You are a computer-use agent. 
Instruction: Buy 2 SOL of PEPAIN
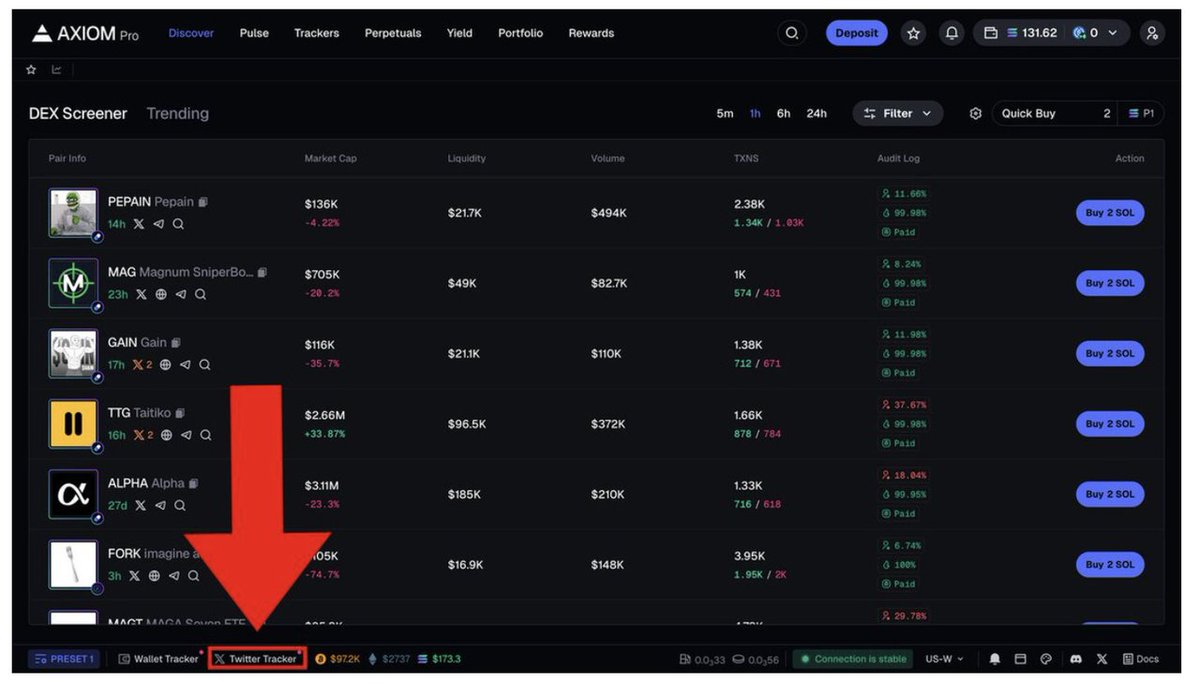point(1110,213)
